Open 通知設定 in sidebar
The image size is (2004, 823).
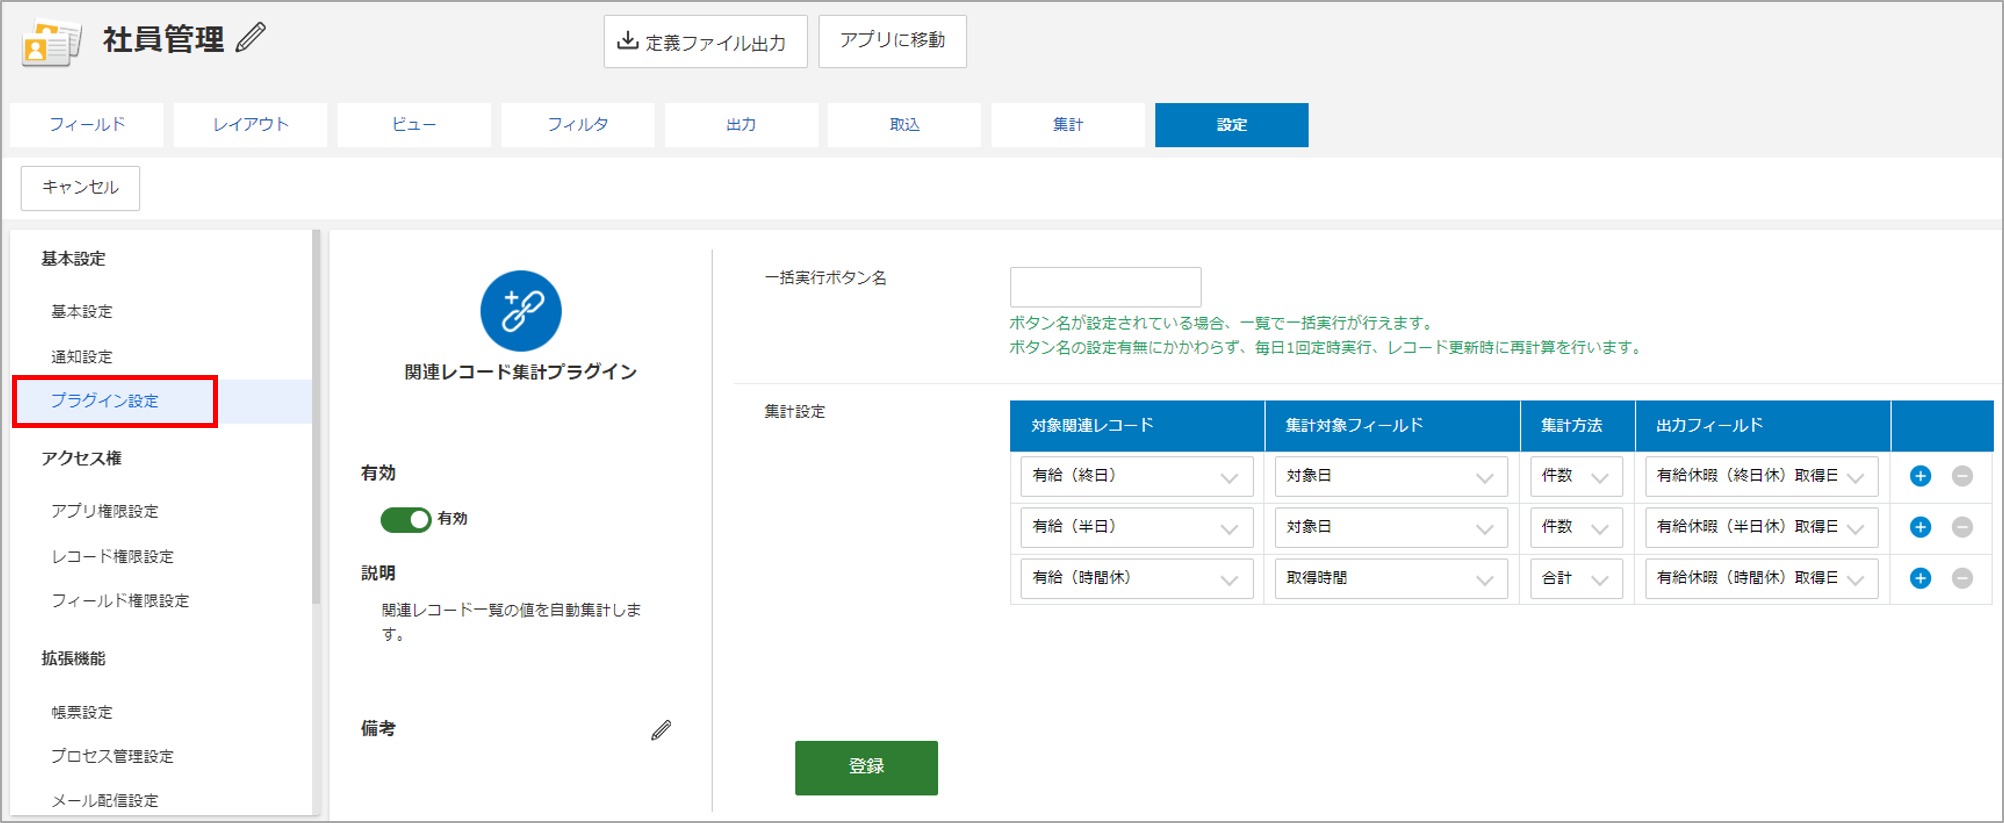tap(82, 357)
